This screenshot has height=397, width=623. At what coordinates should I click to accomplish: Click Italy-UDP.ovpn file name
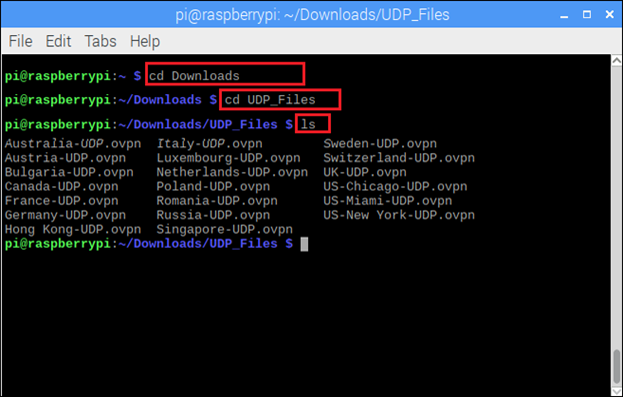(209, 143)
